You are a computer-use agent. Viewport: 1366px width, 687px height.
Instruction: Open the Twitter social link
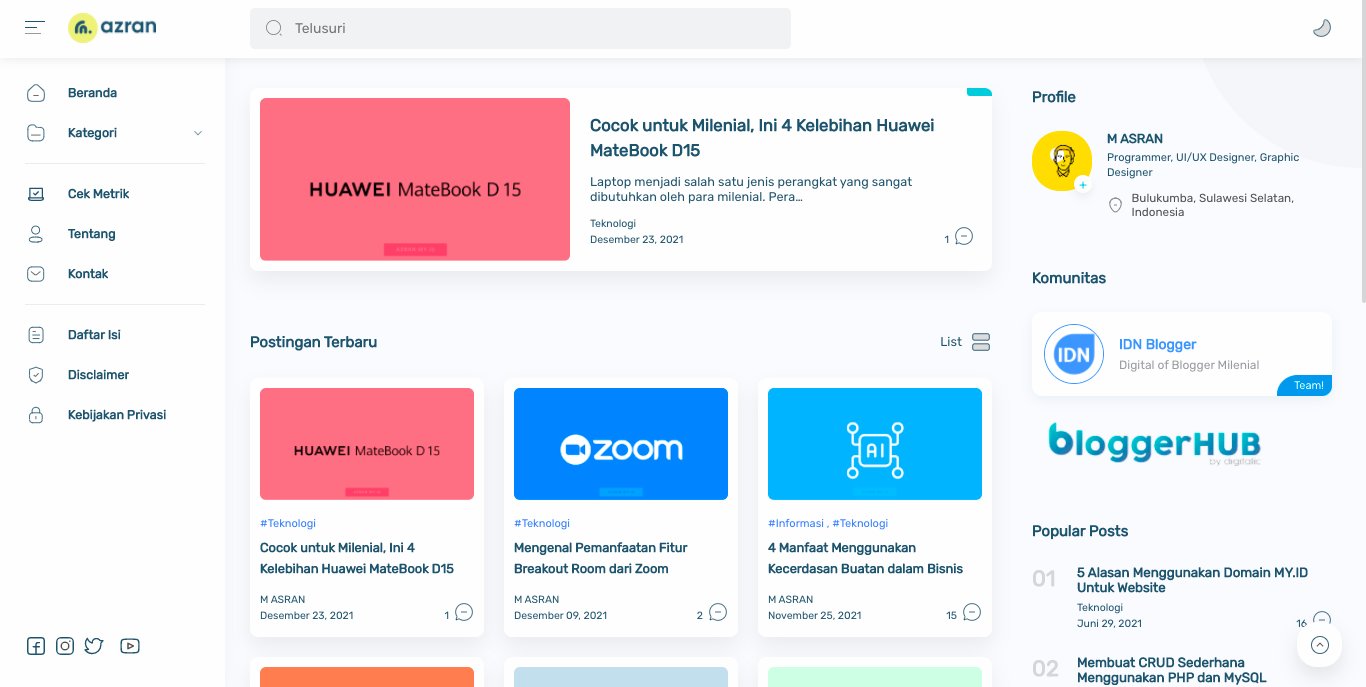click(94, 646)
